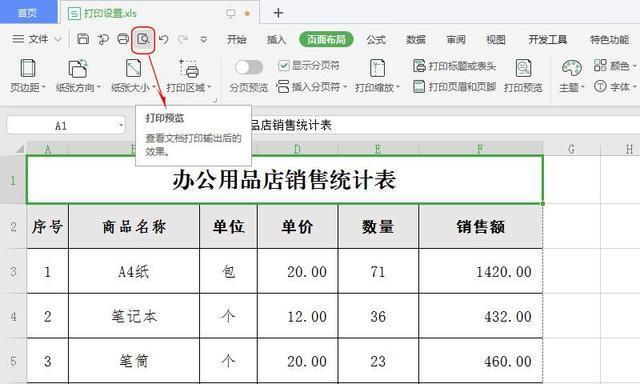Image resolution: width=640 pixels, height=384 pixels.
Task: Click the Print icon in quick toolbar
Action: click(123, 39)
